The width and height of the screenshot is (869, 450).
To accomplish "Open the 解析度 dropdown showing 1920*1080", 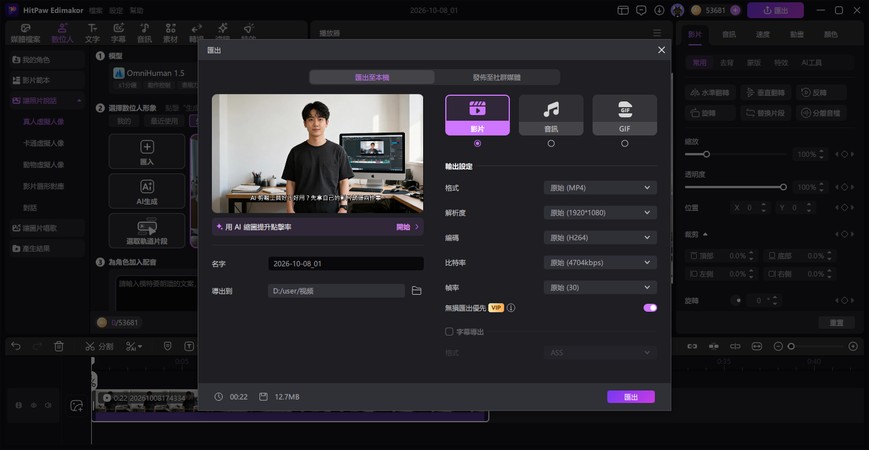I will click(x=600, y=213).
